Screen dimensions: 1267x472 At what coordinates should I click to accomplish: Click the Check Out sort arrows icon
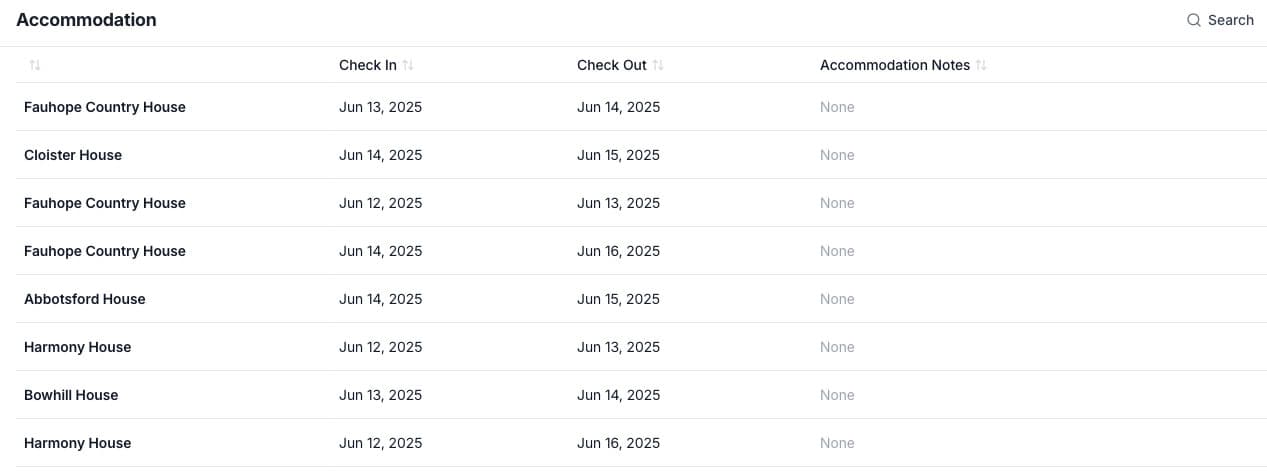pos(658,65)
